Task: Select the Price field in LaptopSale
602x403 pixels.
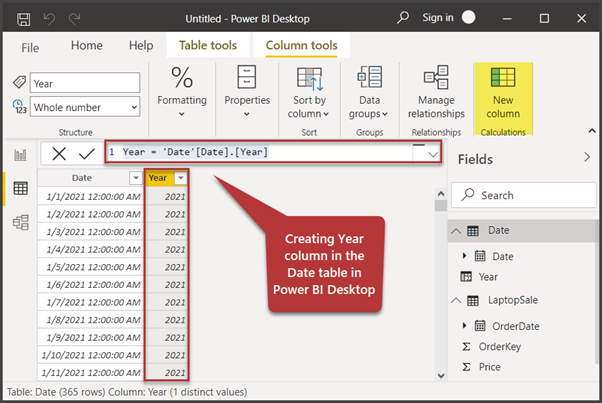Action: pos(490,367)
